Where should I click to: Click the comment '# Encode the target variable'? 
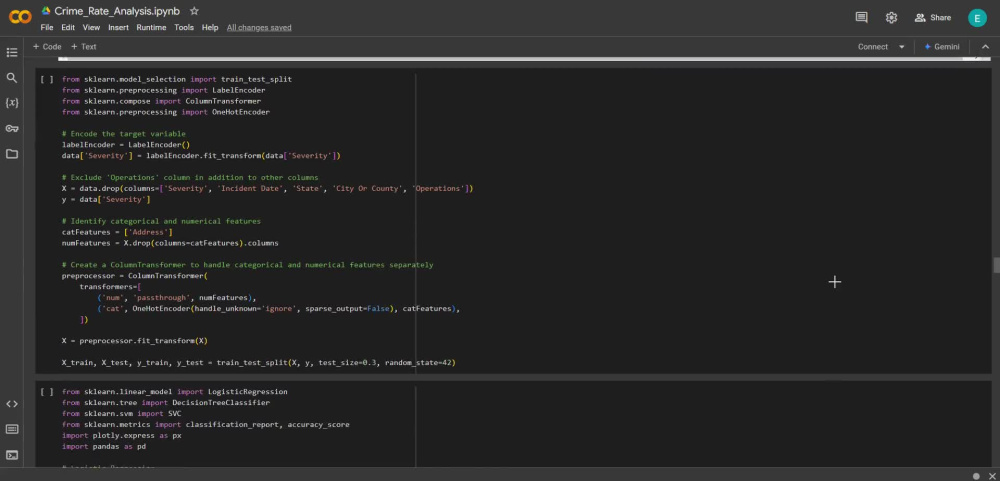pos(124,134)
